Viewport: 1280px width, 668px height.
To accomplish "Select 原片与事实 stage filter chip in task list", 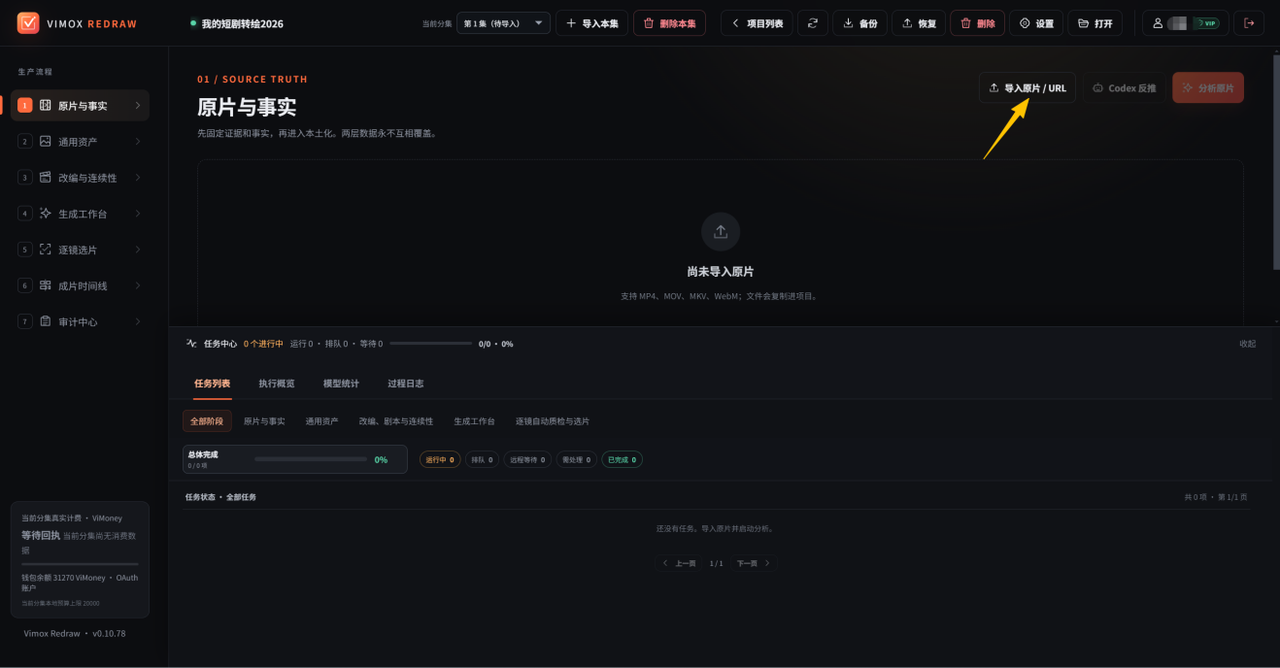I will [x=264, y=421].
